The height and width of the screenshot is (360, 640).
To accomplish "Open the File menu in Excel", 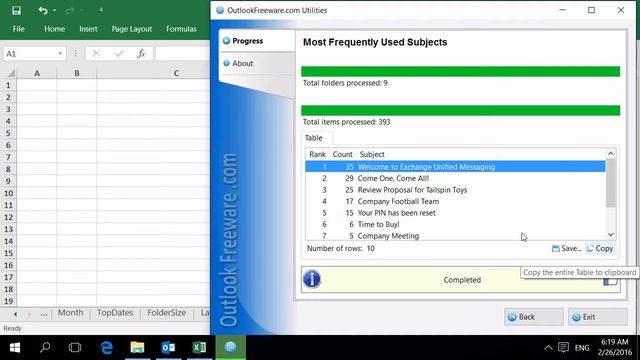I will pyautogui.click(x=18, y=29).
